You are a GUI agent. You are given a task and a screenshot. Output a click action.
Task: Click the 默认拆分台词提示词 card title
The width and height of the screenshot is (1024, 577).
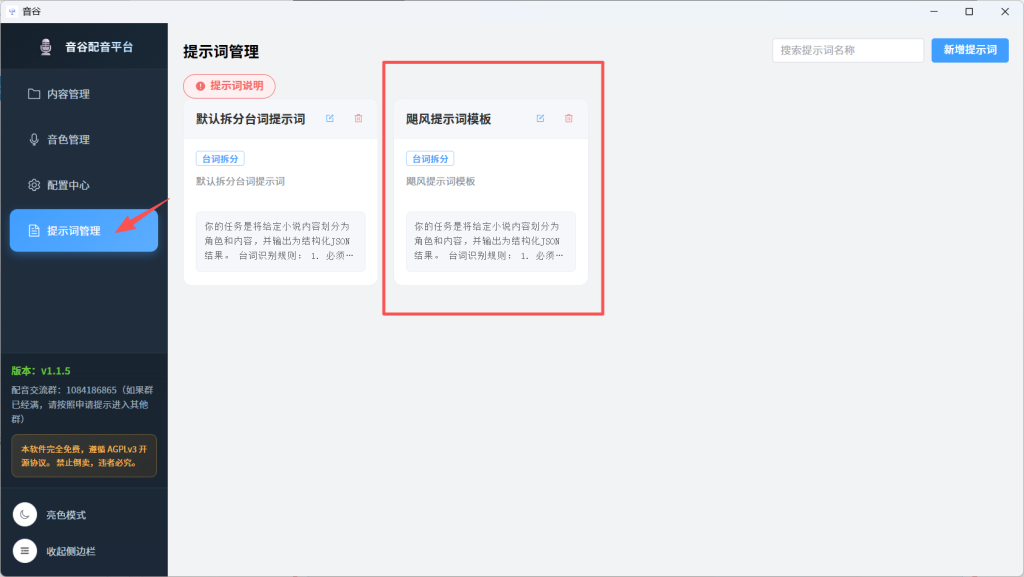click(251, 119)
